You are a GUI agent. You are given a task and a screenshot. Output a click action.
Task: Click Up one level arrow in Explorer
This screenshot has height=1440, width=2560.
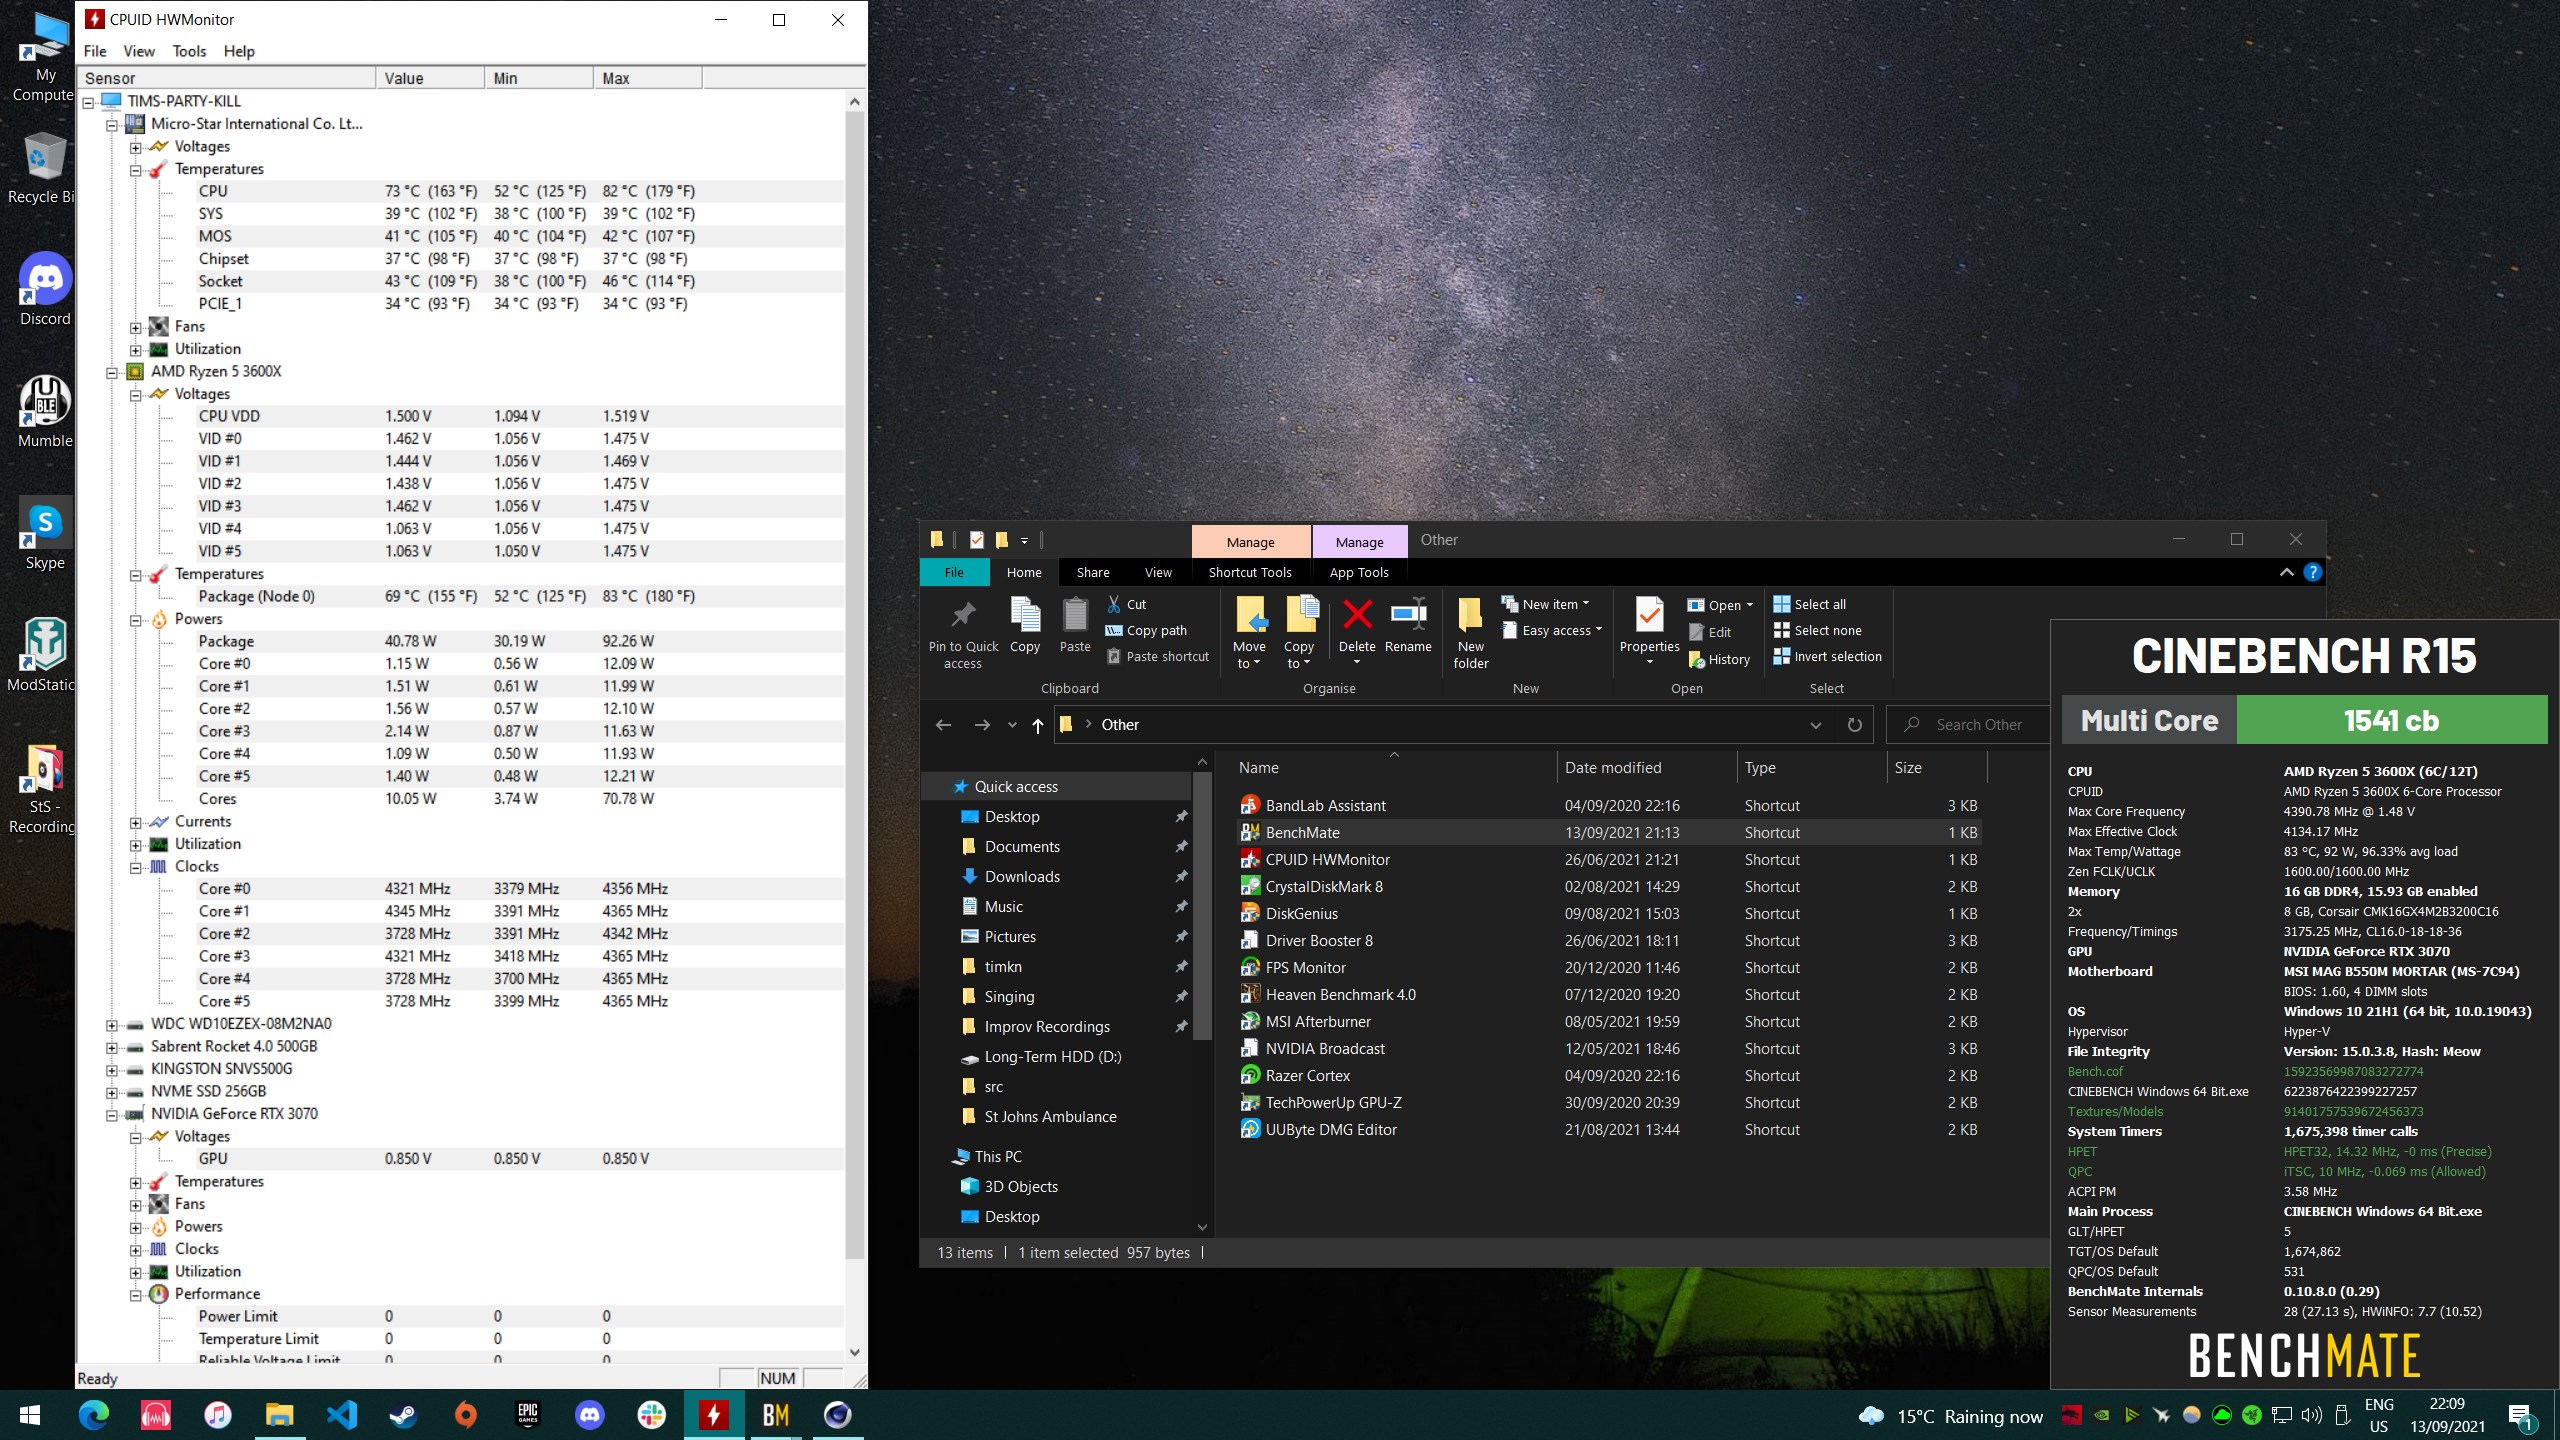click(x=1038, y=725)
